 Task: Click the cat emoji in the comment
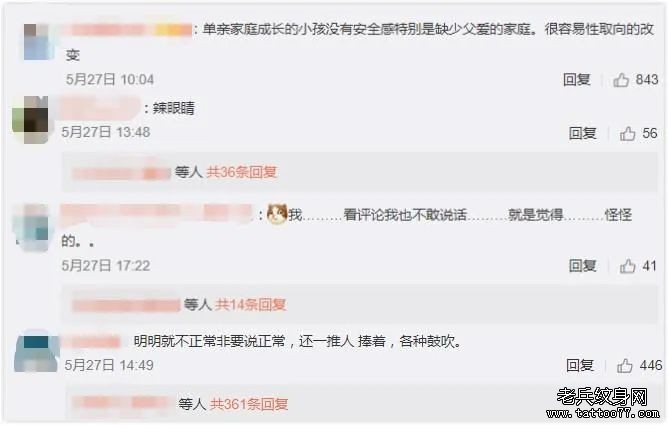277,214
